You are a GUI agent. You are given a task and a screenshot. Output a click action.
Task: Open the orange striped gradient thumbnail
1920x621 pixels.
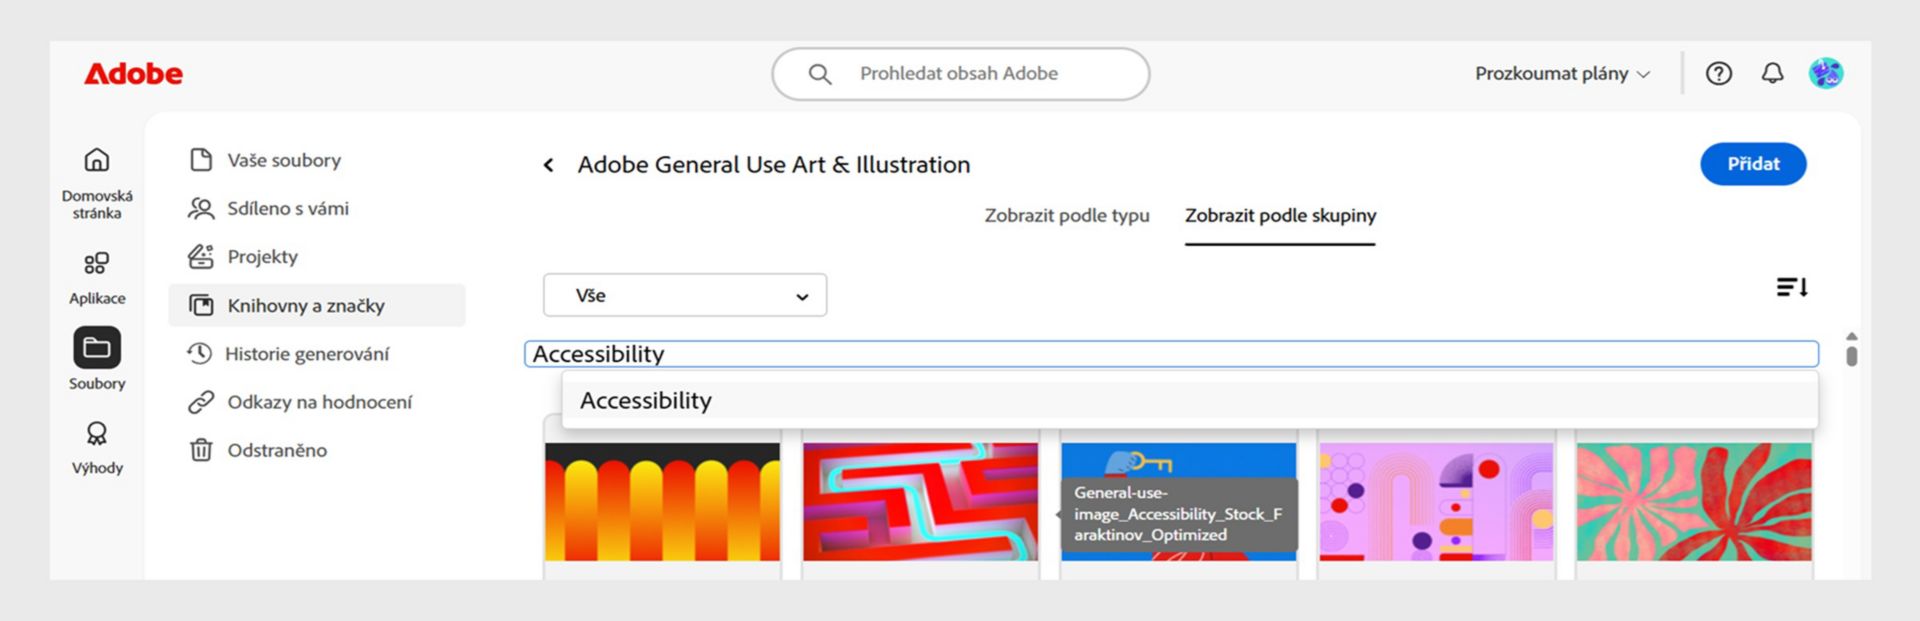pos(662,502)
